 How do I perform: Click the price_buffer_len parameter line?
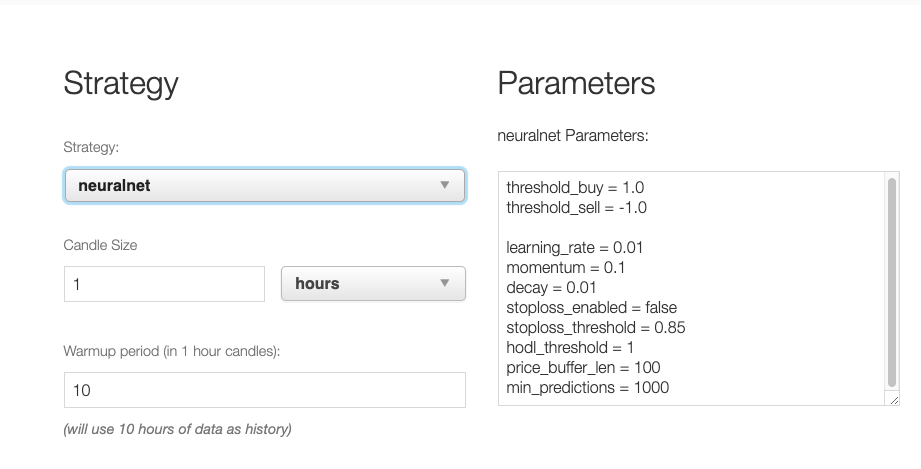tap(583, 368)
